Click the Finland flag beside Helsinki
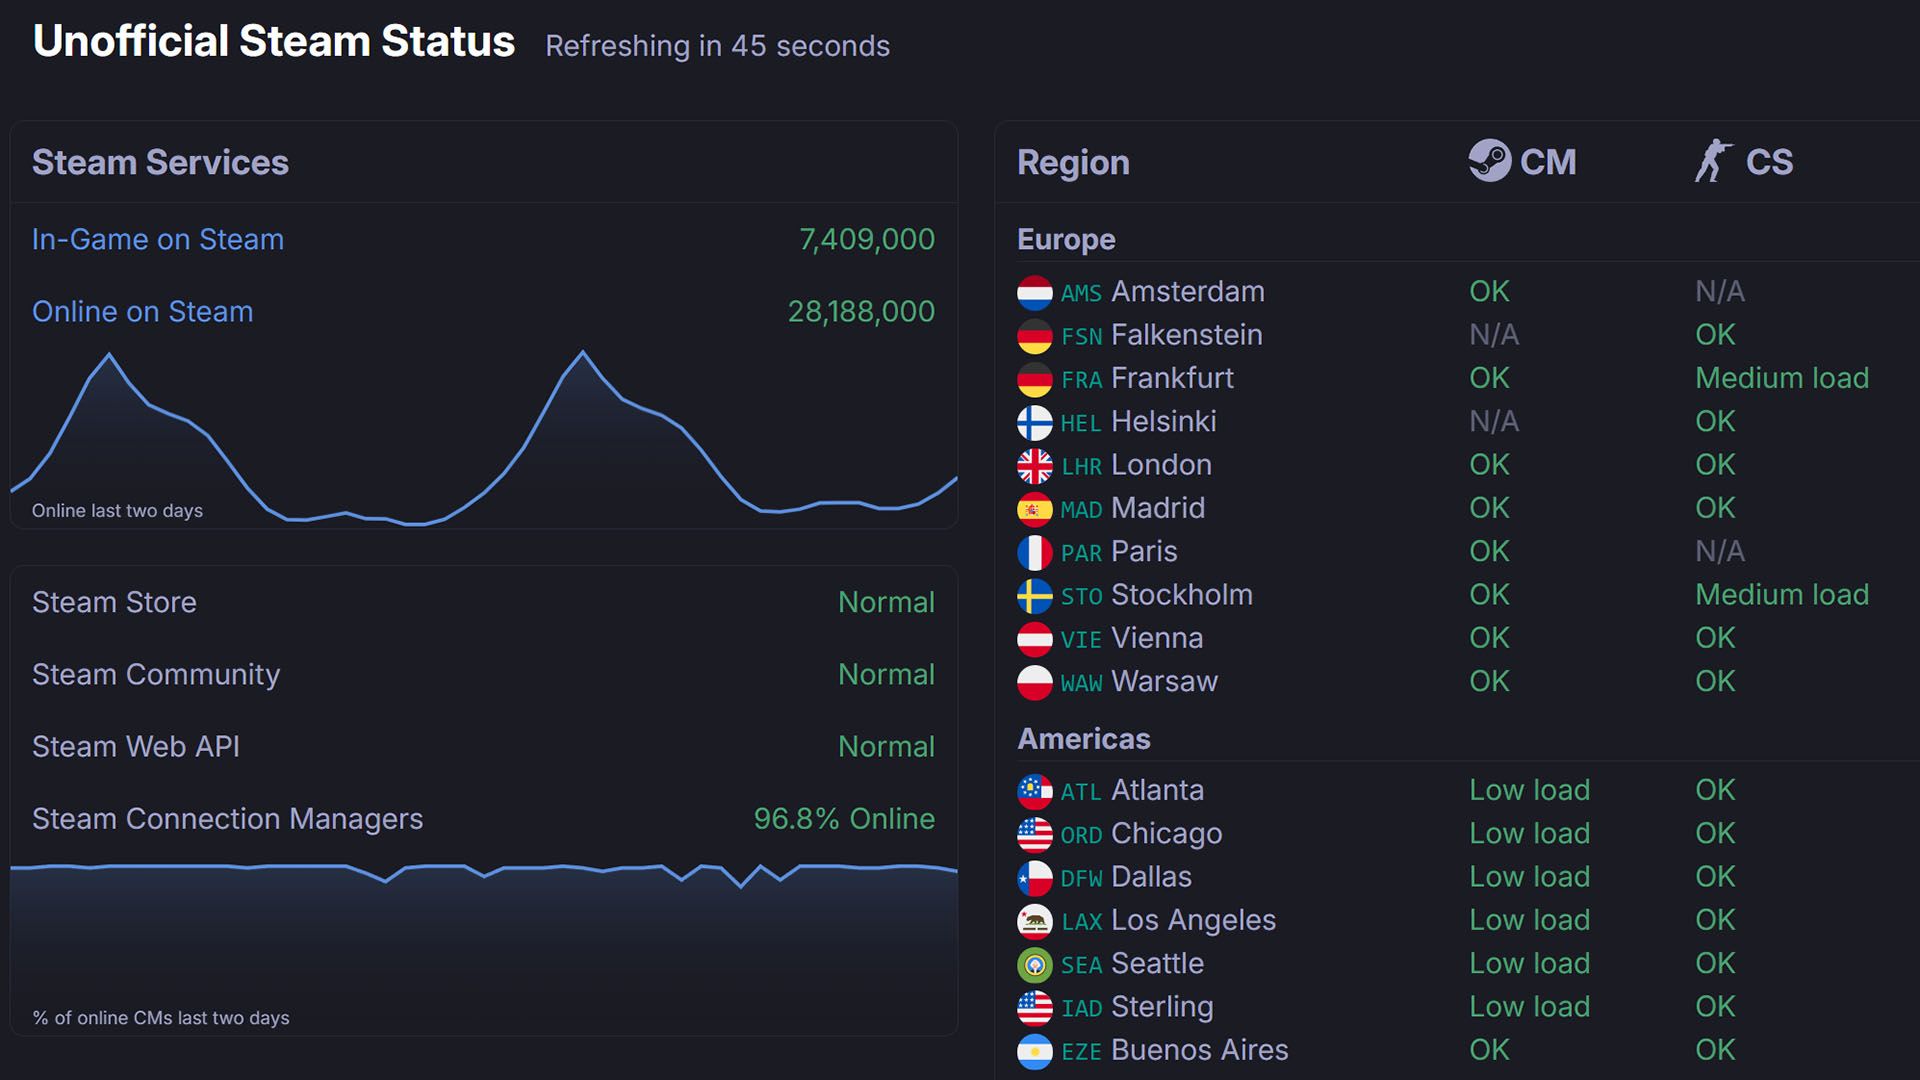Screen dimensions: 1920x1080 pos(1035,423)
